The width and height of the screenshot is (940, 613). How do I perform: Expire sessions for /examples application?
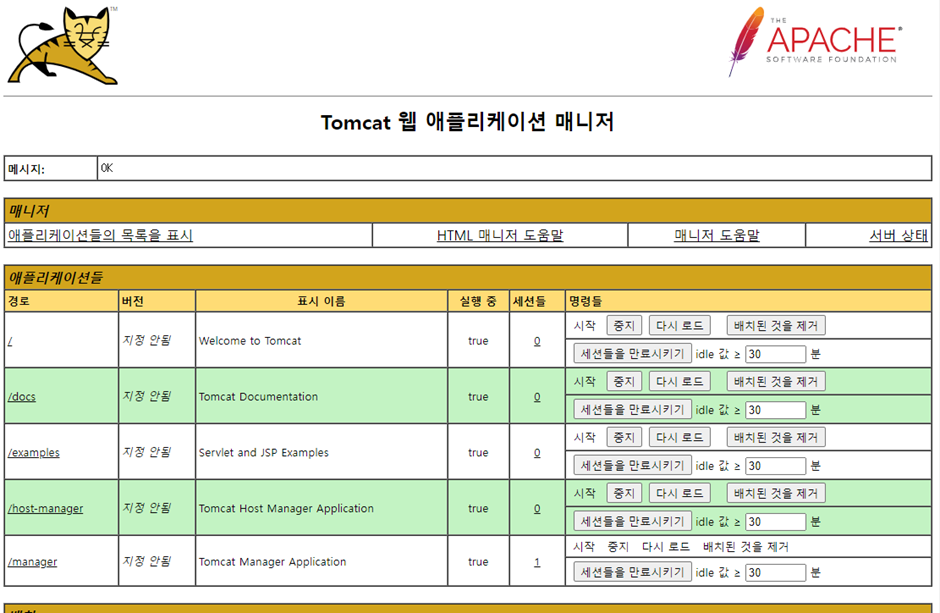click(x=632, y=465)
